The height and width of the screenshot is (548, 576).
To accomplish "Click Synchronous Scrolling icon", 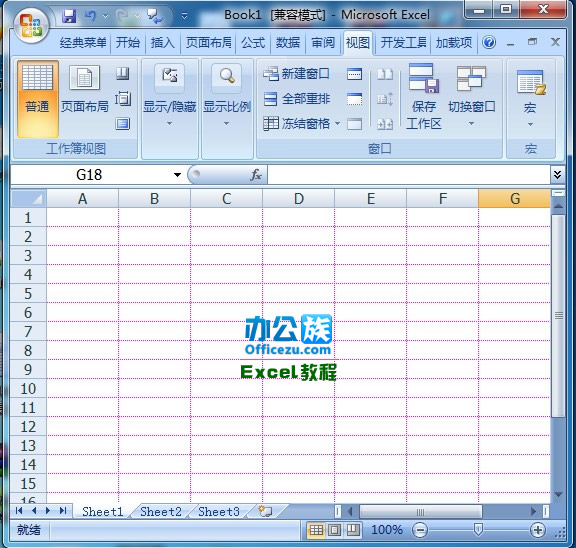I will 385,99.
